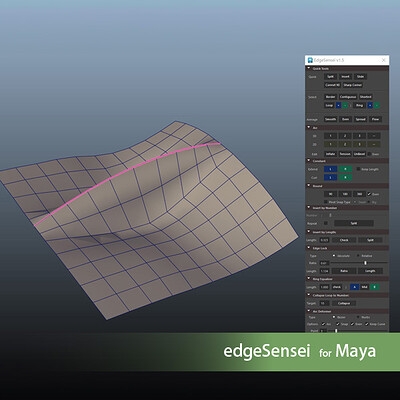Click the green minus next to Ring

377,105
